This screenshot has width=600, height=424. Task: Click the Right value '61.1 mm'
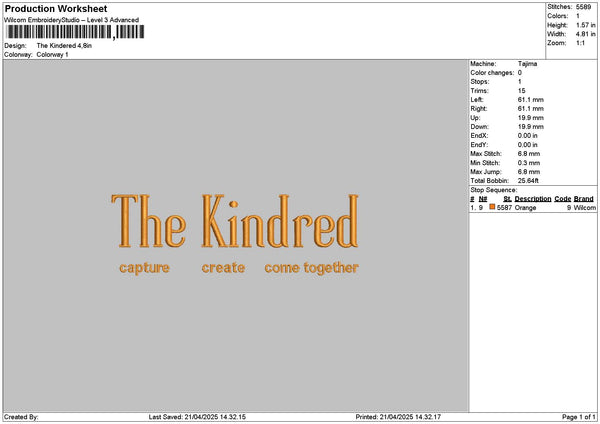(x=530, y=109)
